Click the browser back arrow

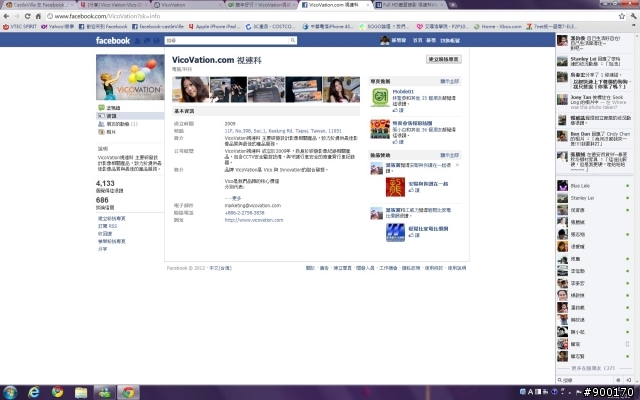(6, 16)
